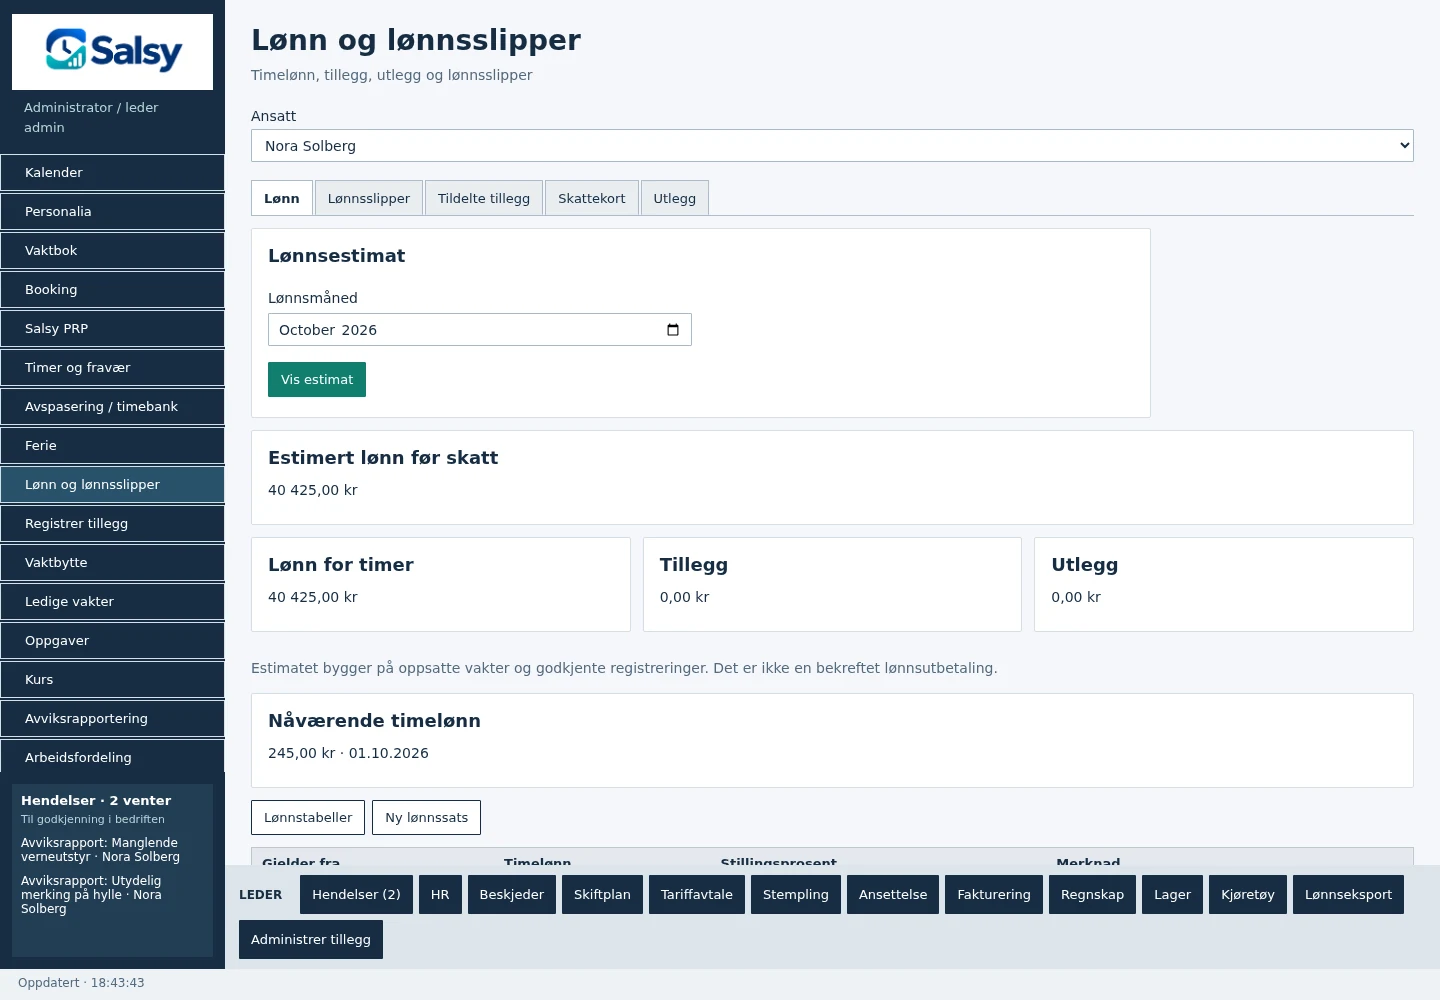Open Ledige vakter
Viewport: 1440px width, 1000px height.
(112, 602)
